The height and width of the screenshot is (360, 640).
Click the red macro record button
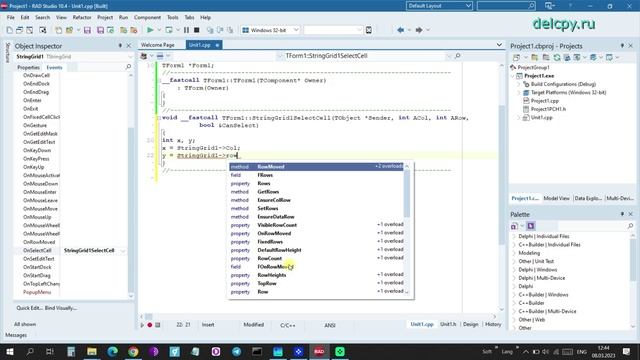(150, 325)
